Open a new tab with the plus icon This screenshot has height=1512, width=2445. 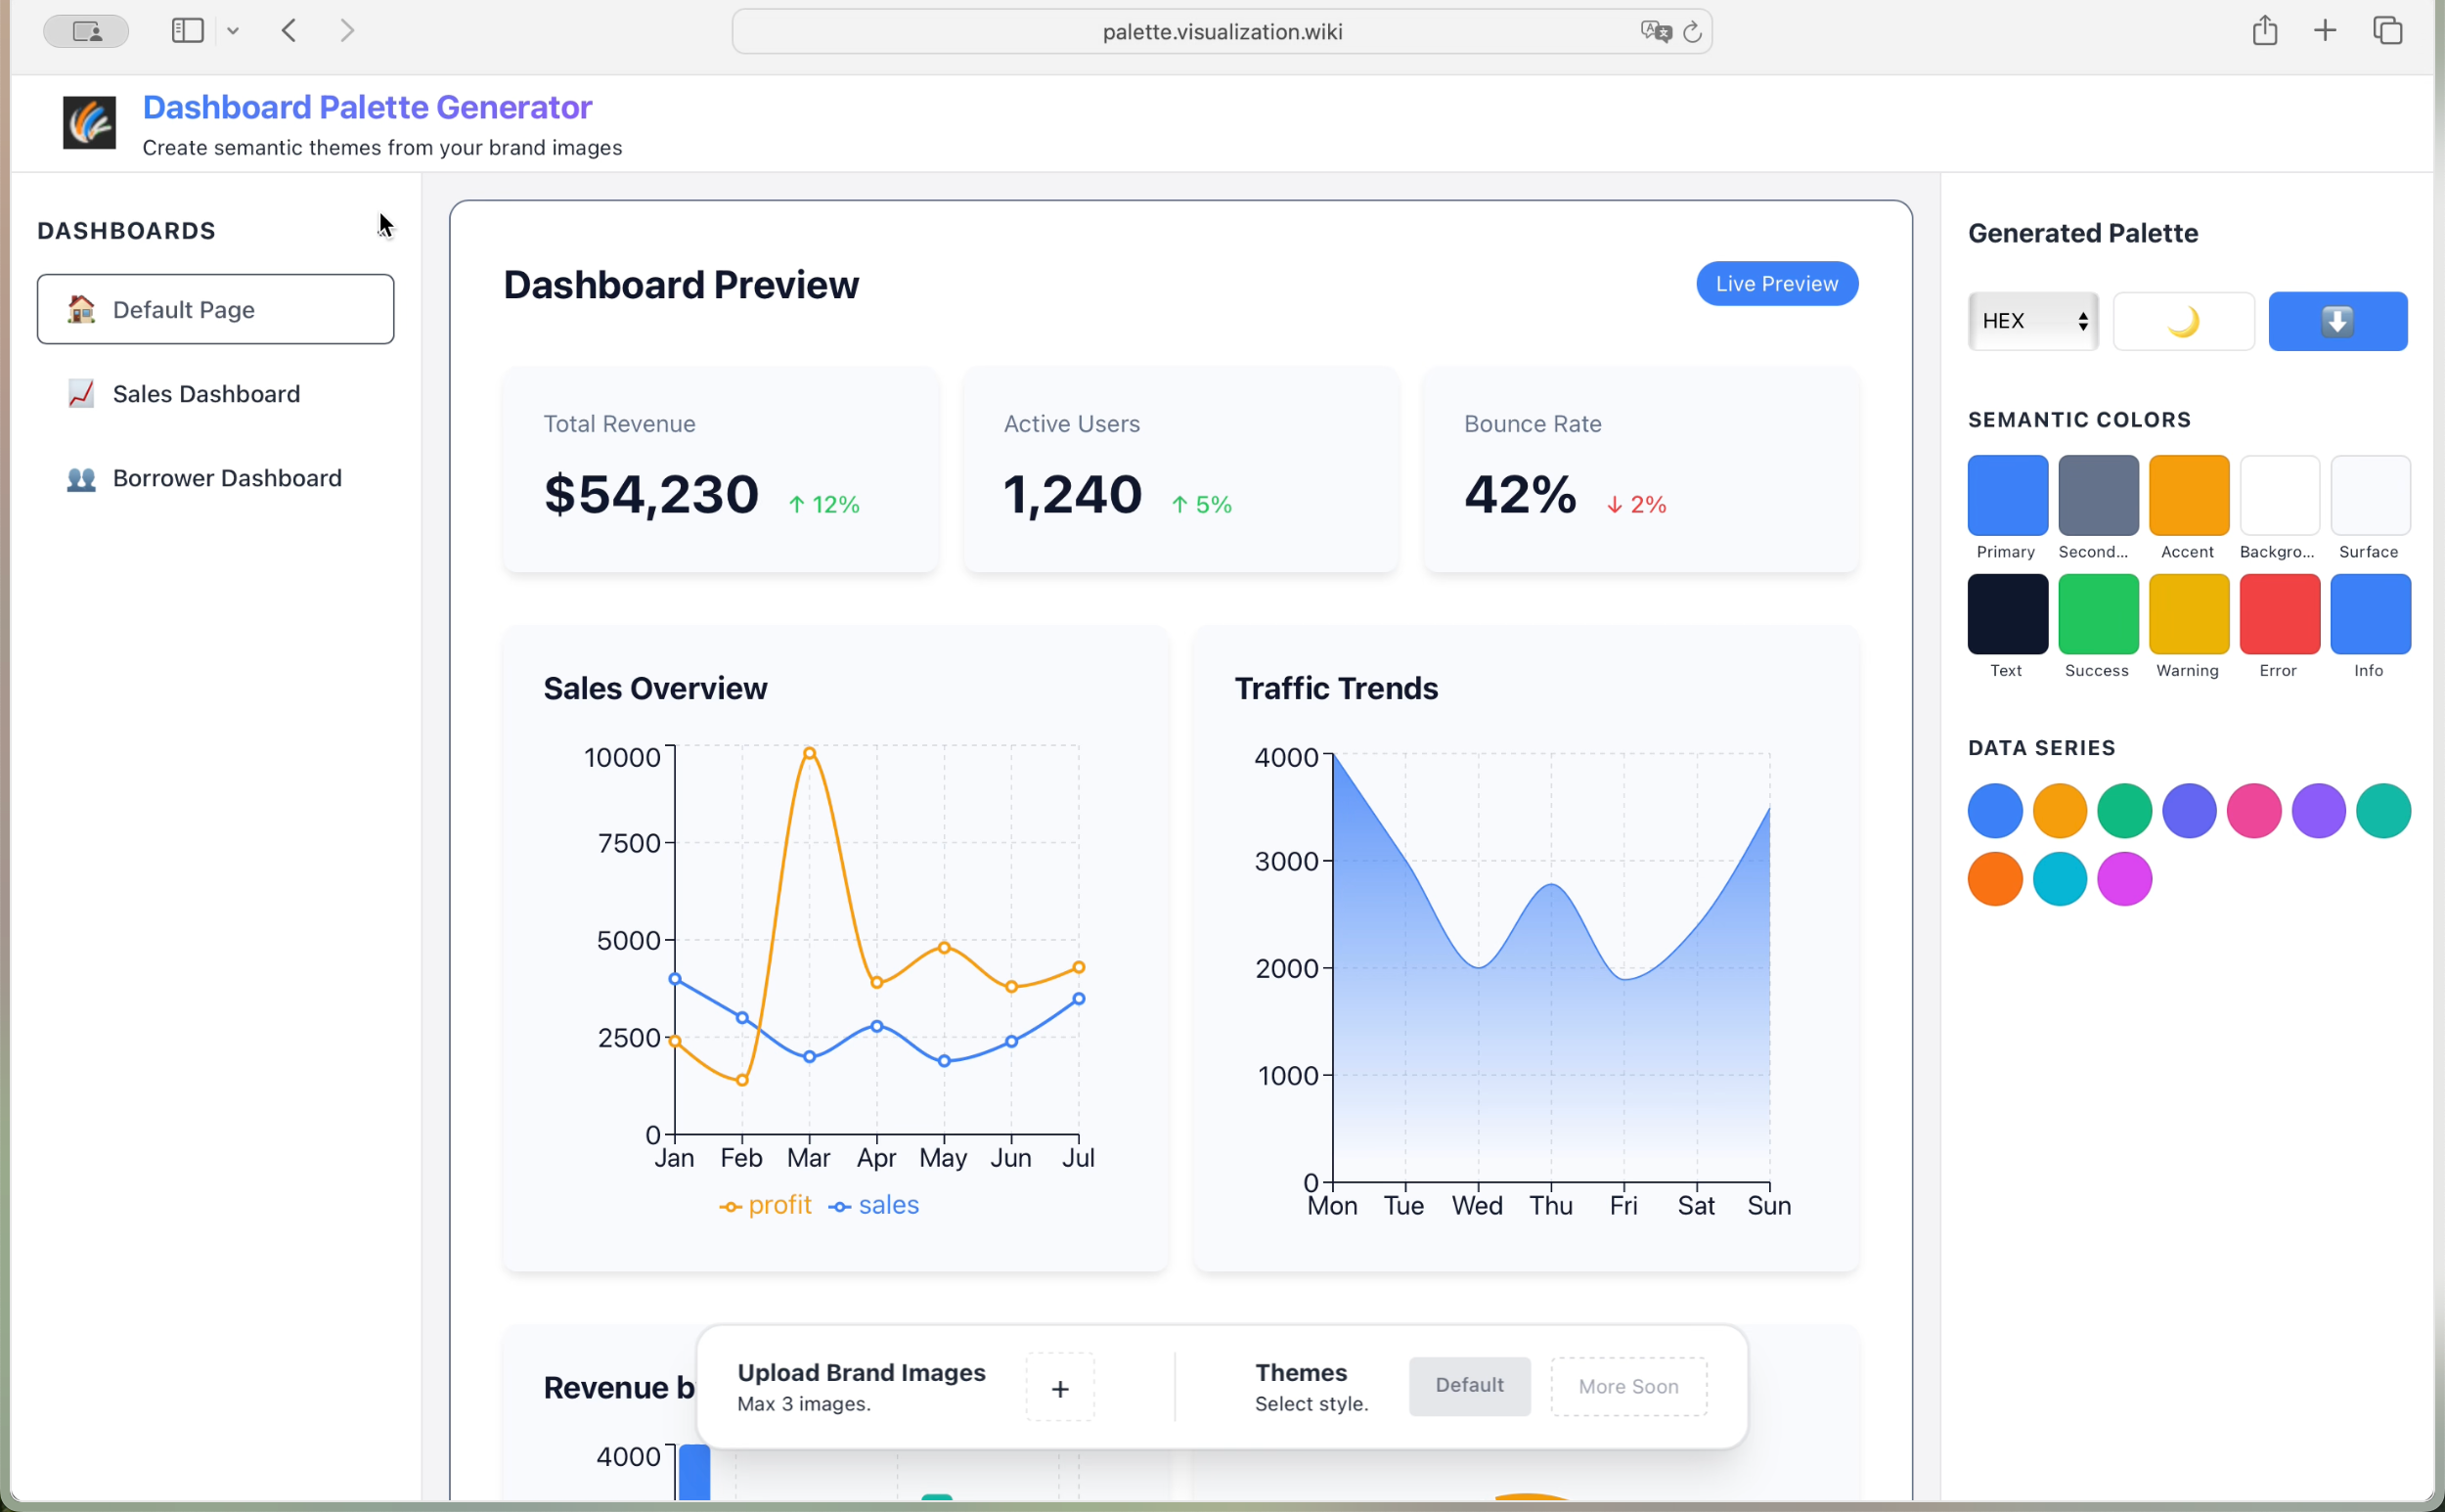pos(2325,31)
